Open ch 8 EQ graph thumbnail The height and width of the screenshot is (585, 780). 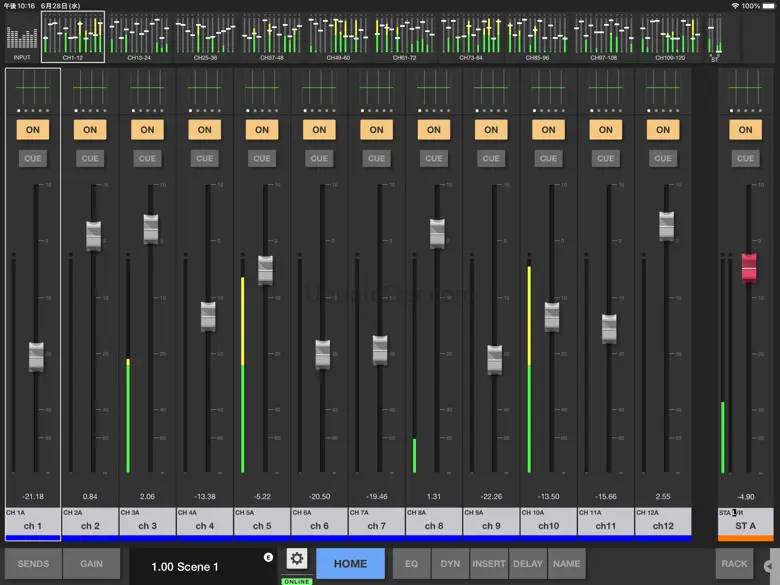(434, 88)
